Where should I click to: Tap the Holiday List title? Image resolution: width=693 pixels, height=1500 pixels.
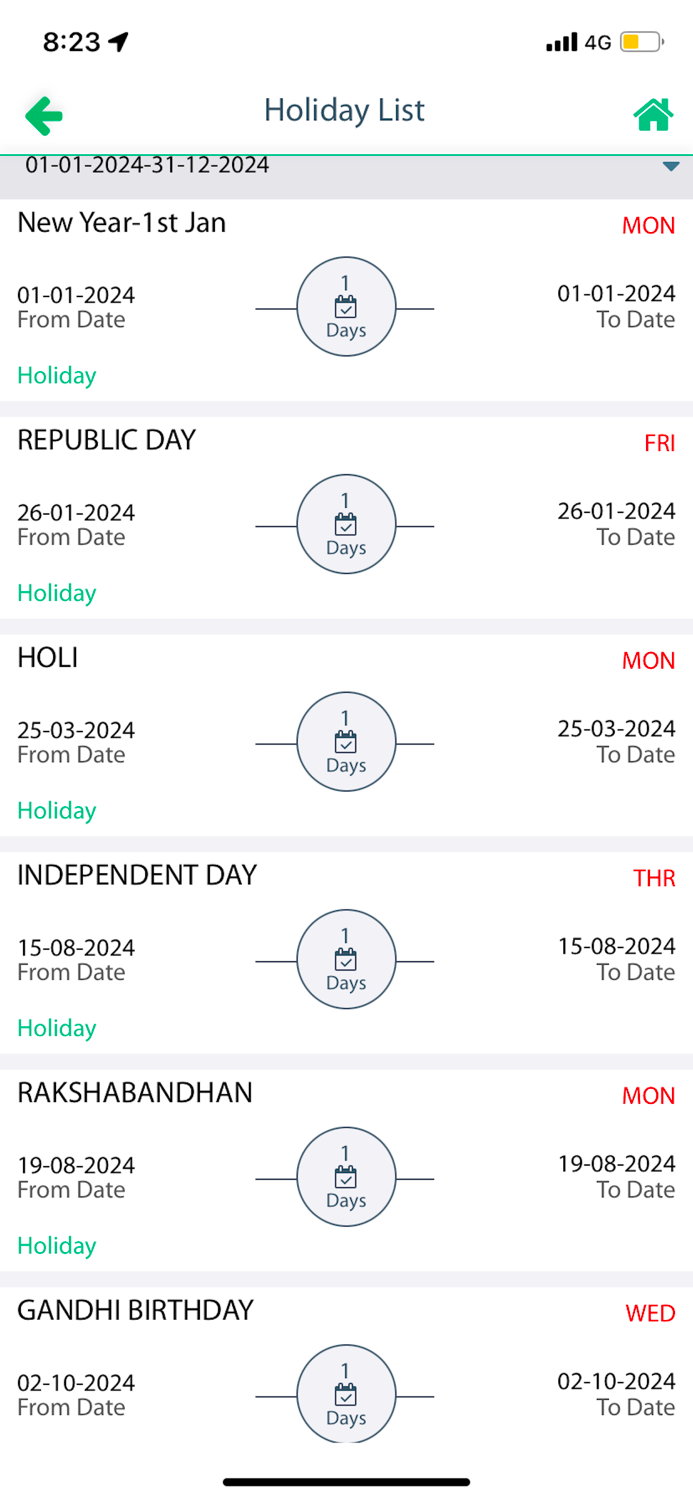[344, 110]
